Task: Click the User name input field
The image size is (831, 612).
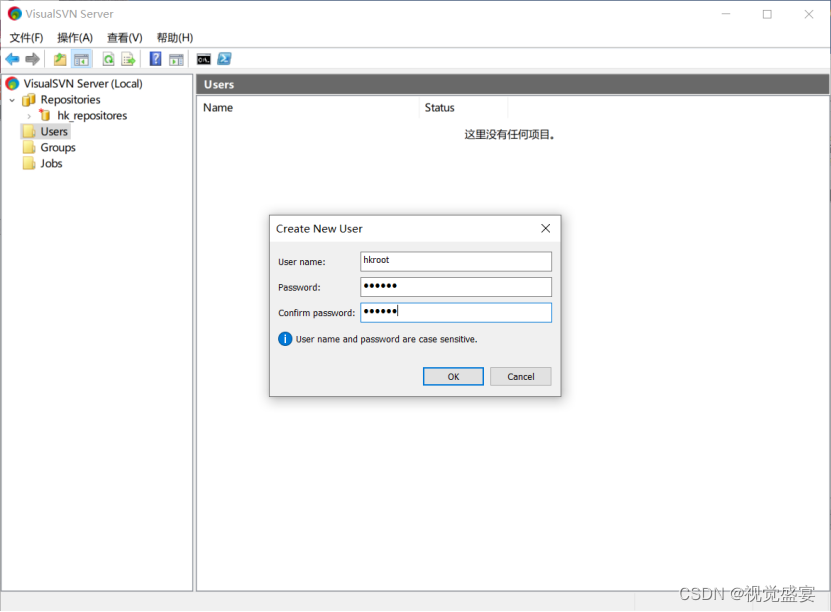Action: [456, 261]
